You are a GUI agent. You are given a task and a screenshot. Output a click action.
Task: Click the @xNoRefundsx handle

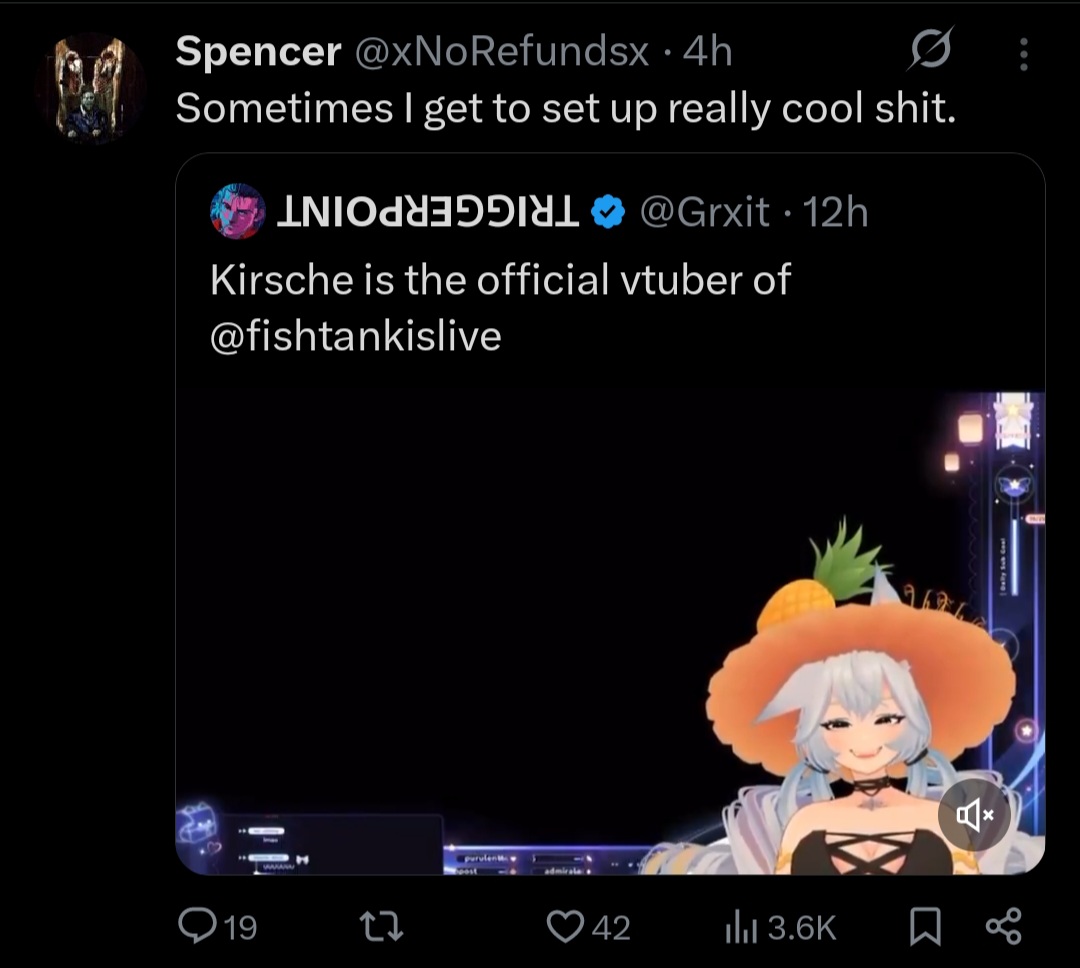(x=503, y=52)
